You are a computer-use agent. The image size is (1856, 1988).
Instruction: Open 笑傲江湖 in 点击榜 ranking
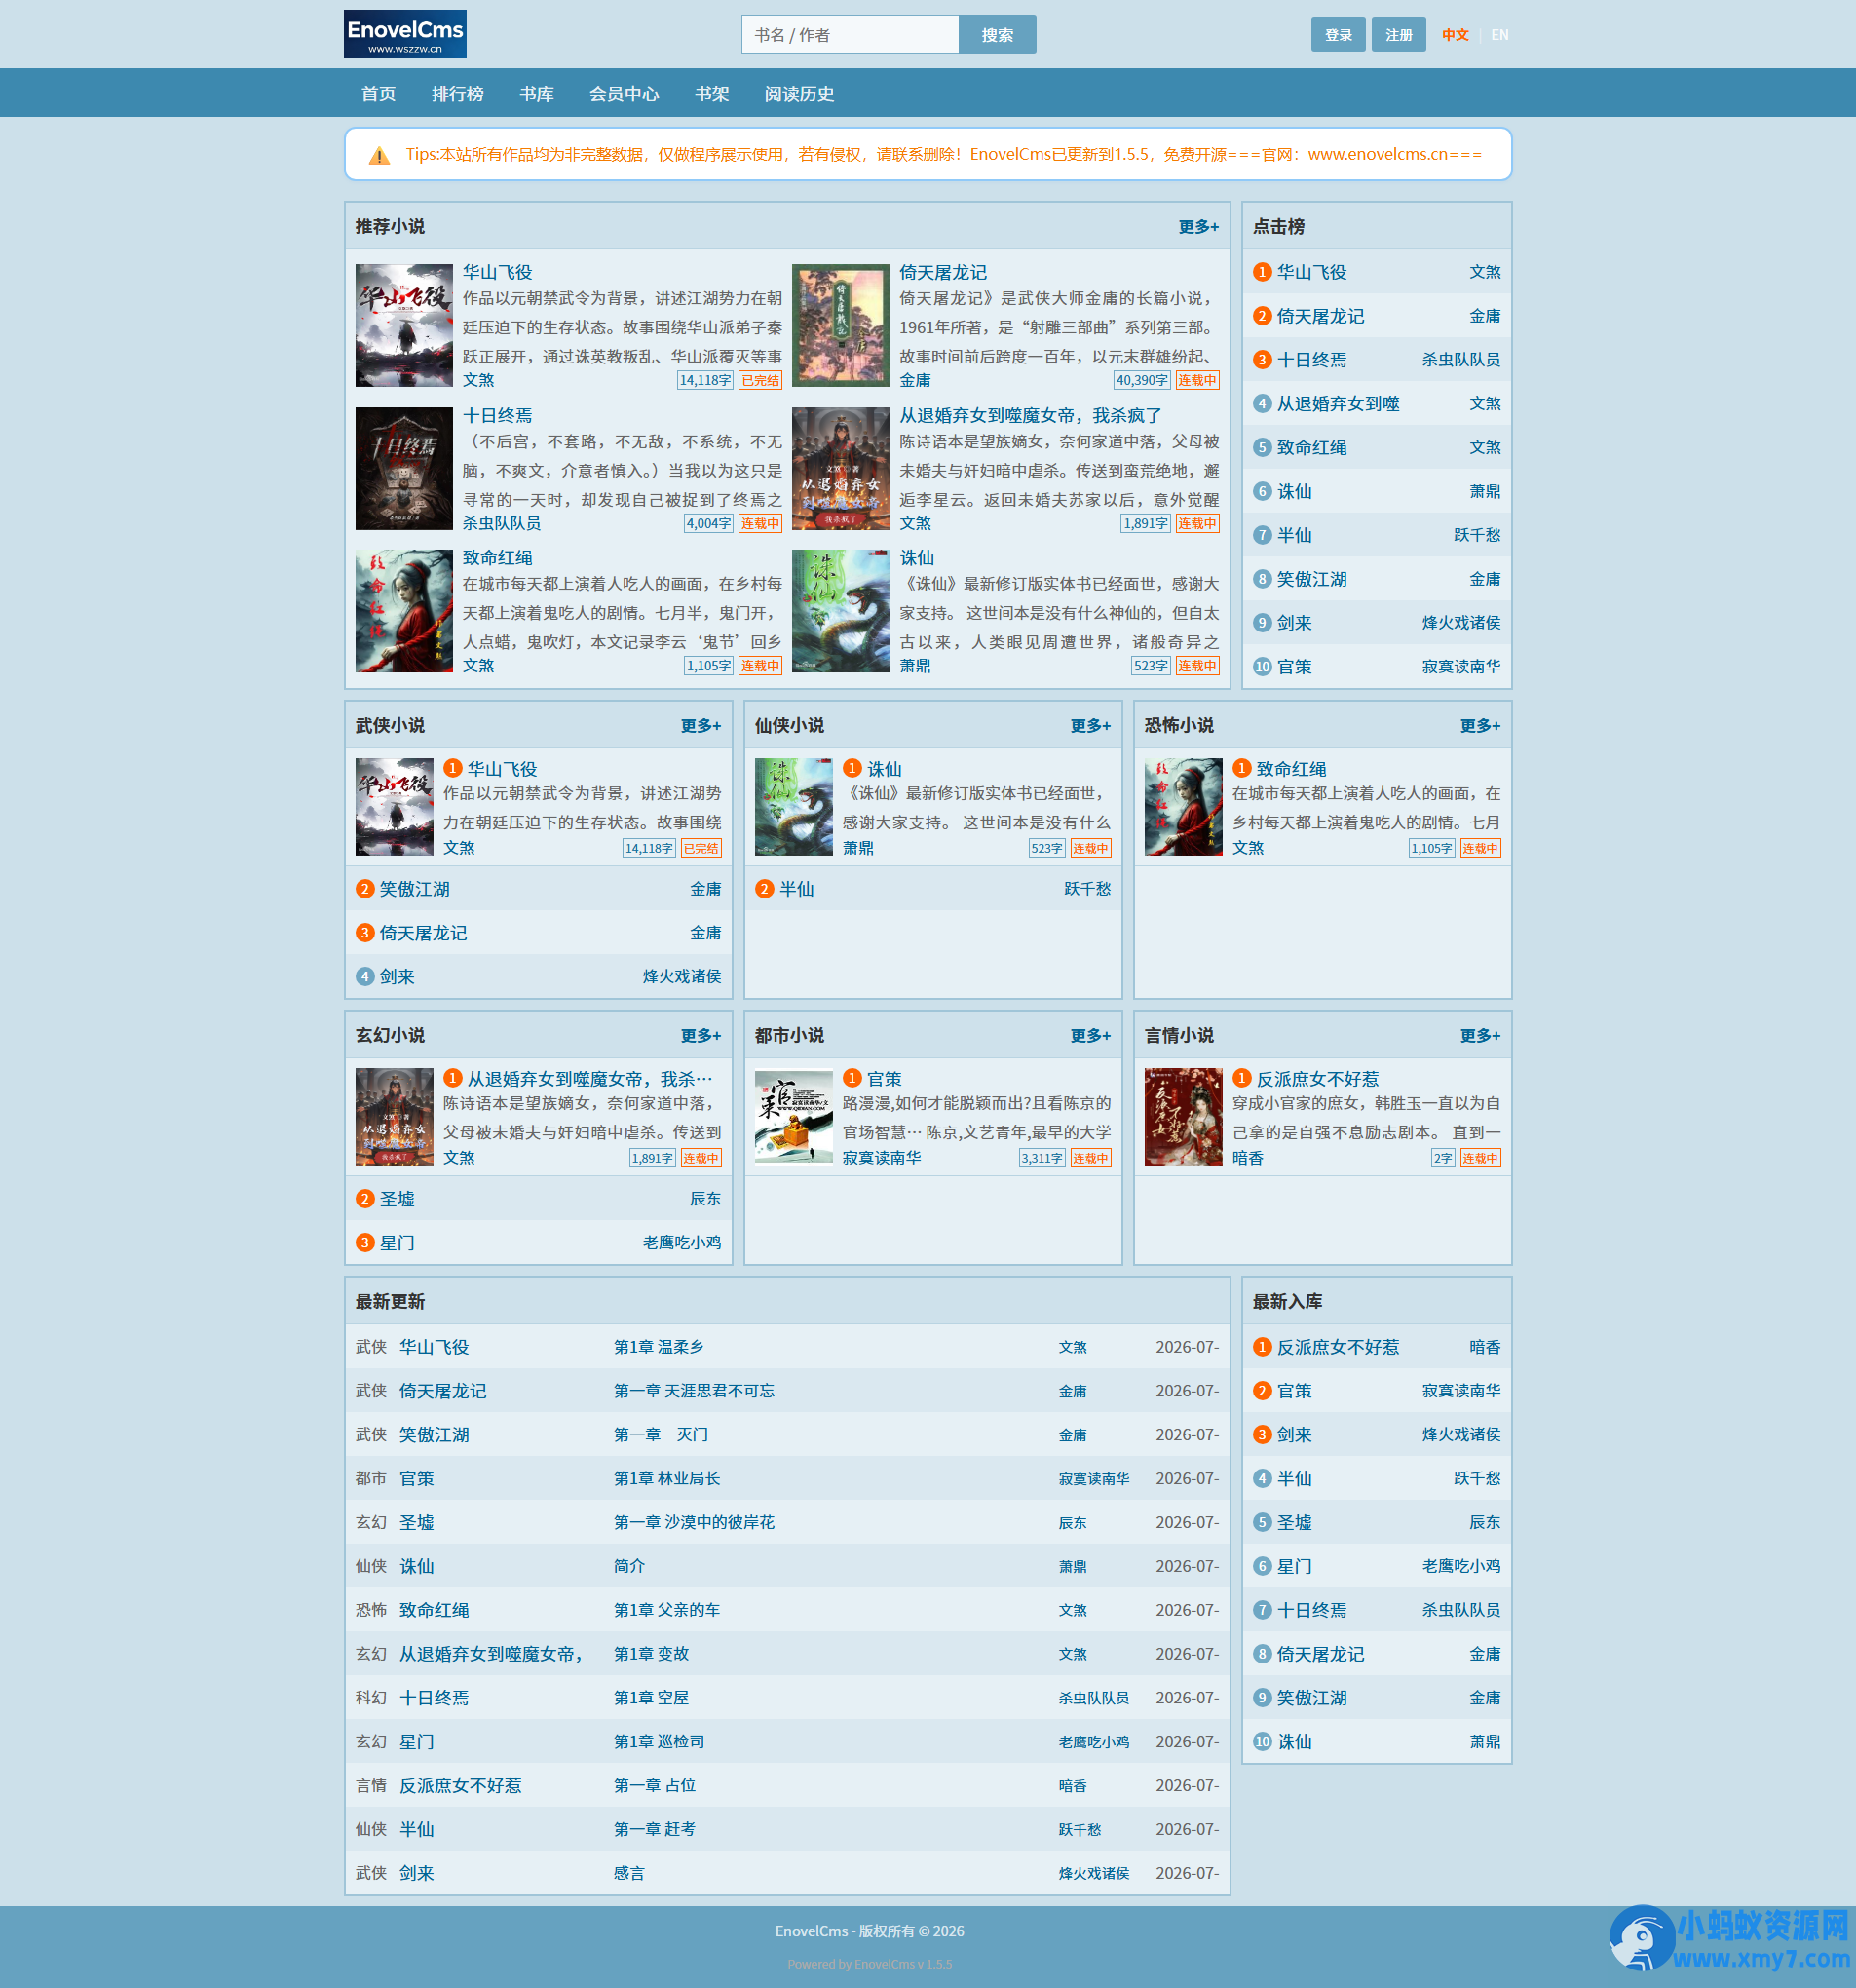1311,579
